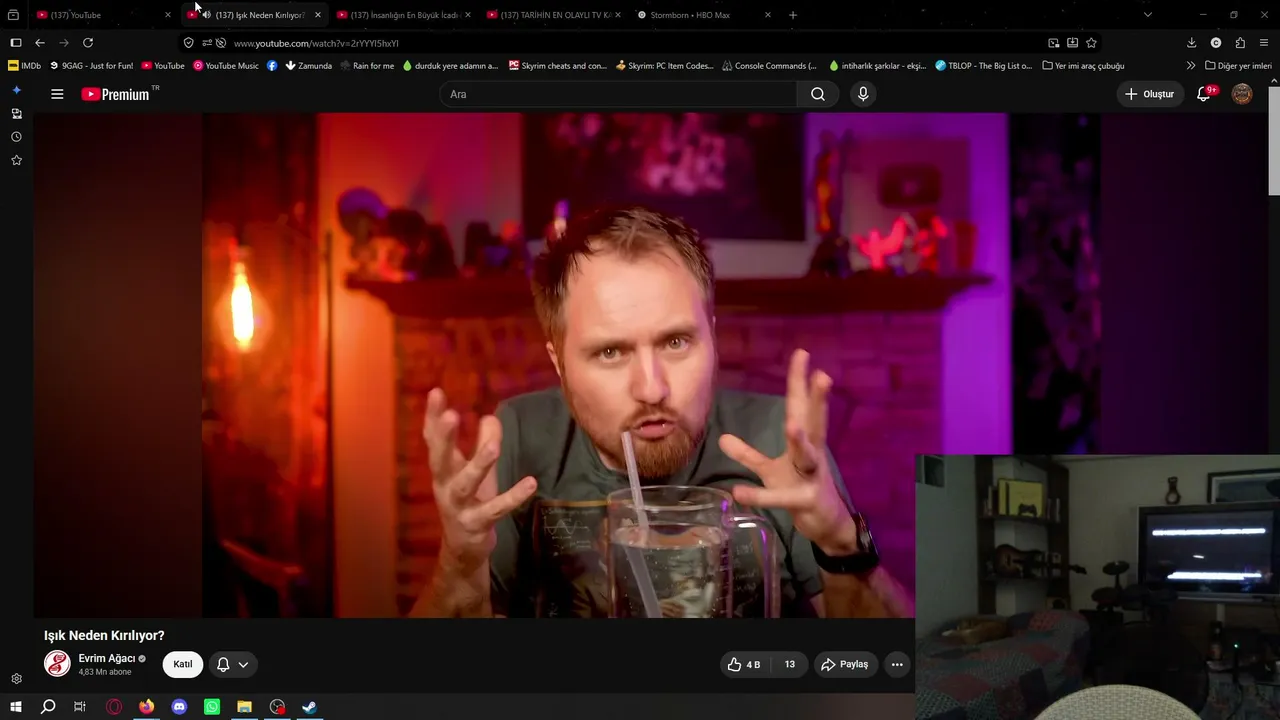
Task: Open YouTube notifications bell in header
Action: click(1205, 94)
